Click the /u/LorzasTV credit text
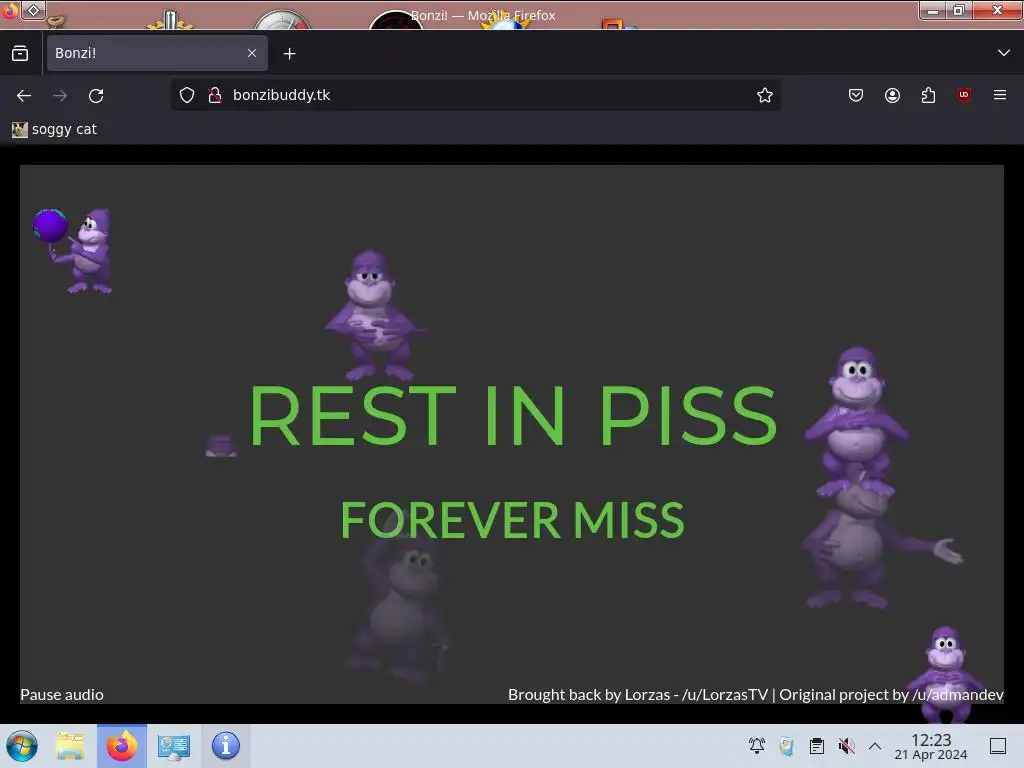This screenshot has height=768, width=1024. pos(725,694)
